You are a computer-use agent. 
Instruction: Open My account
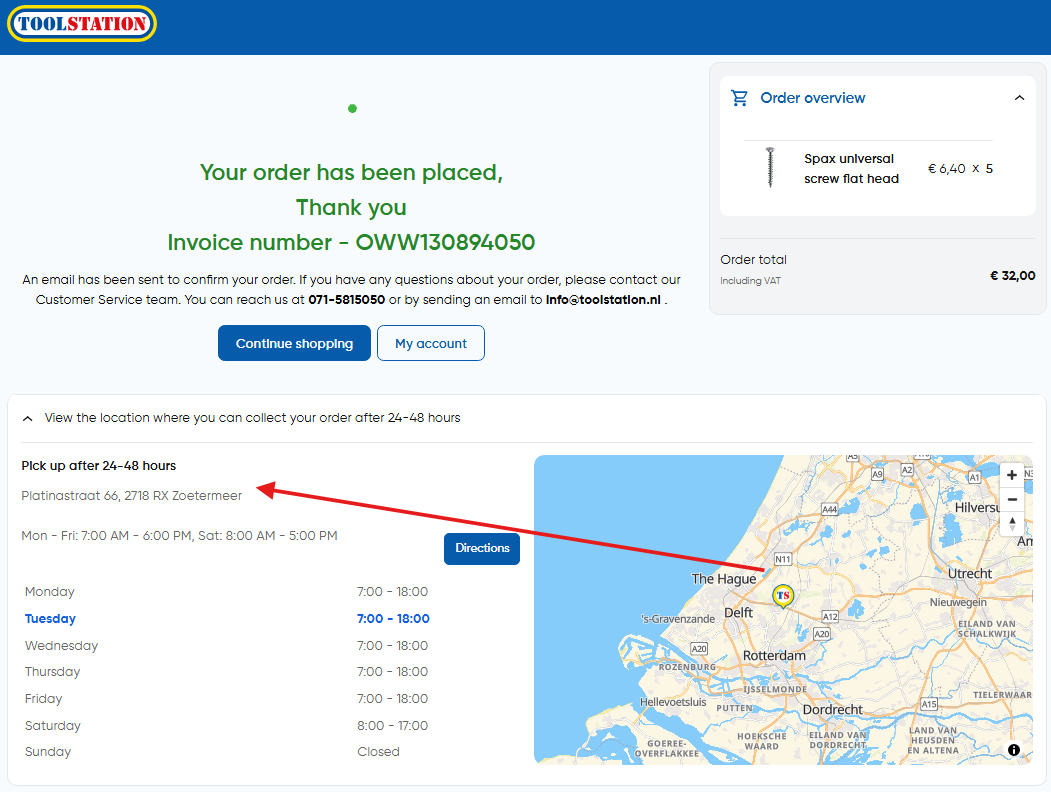tap(430, 343)
